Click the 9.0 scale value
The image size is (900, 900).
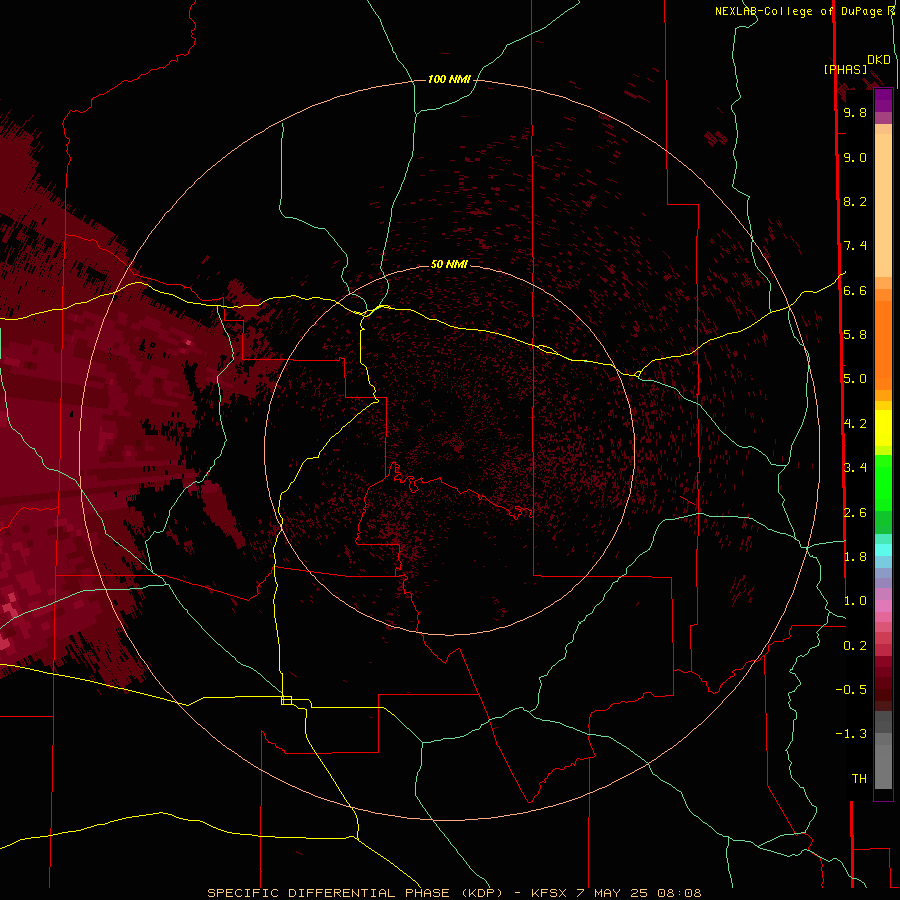coord(855,157)
